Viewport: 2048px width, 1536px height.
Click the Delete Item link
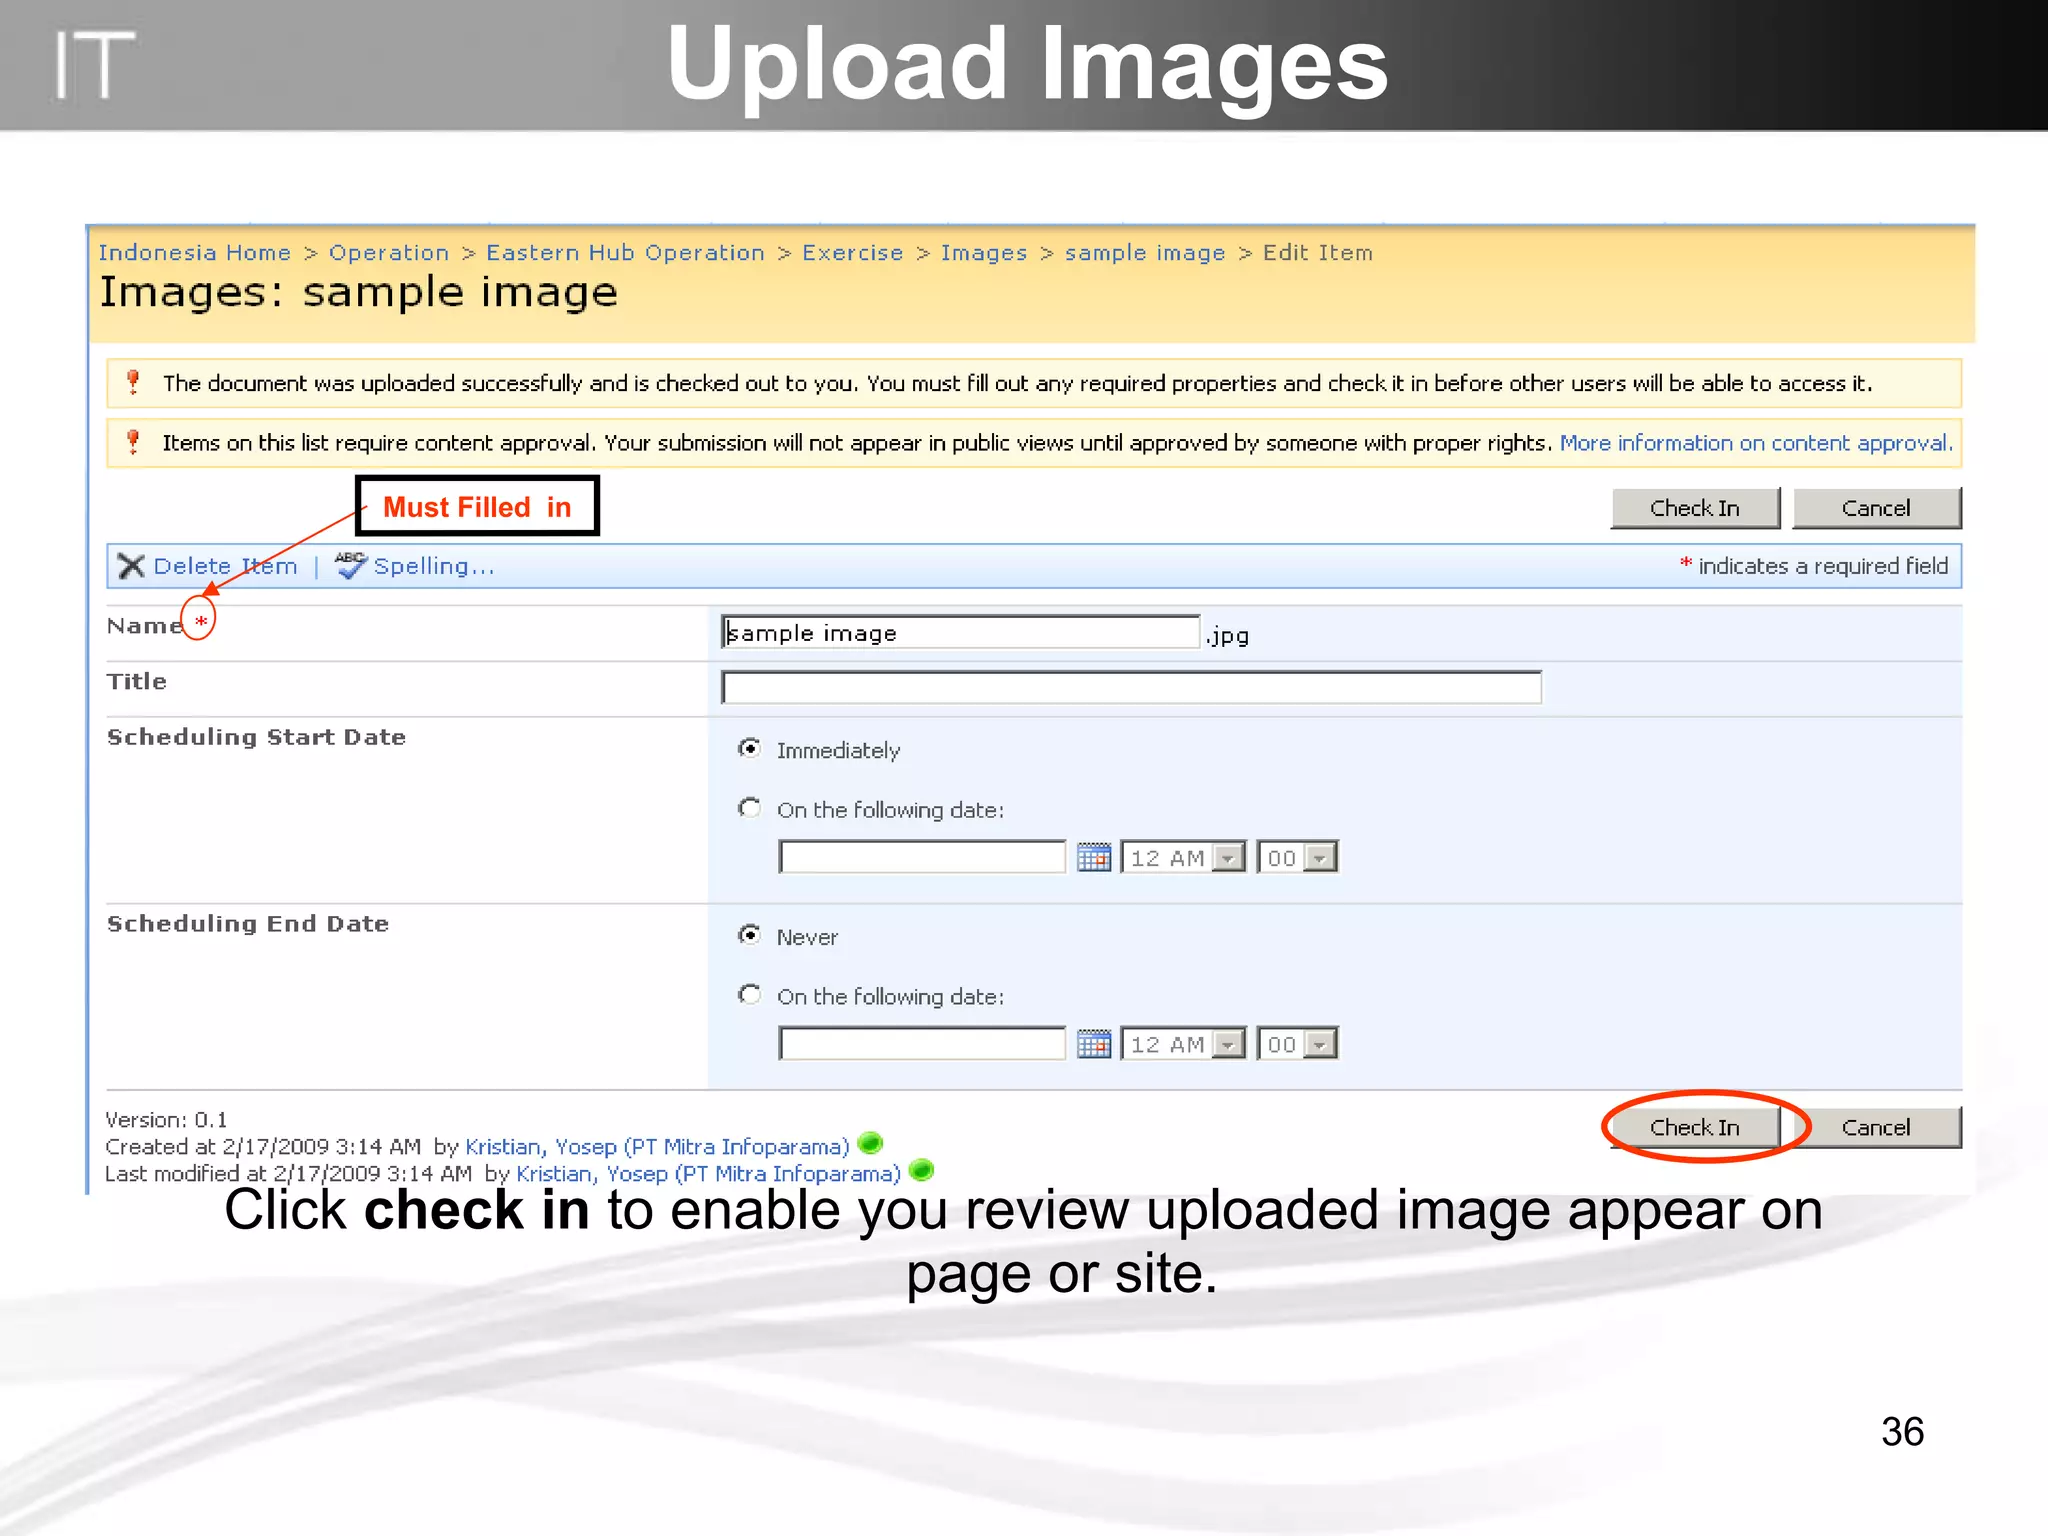(225, 566)
